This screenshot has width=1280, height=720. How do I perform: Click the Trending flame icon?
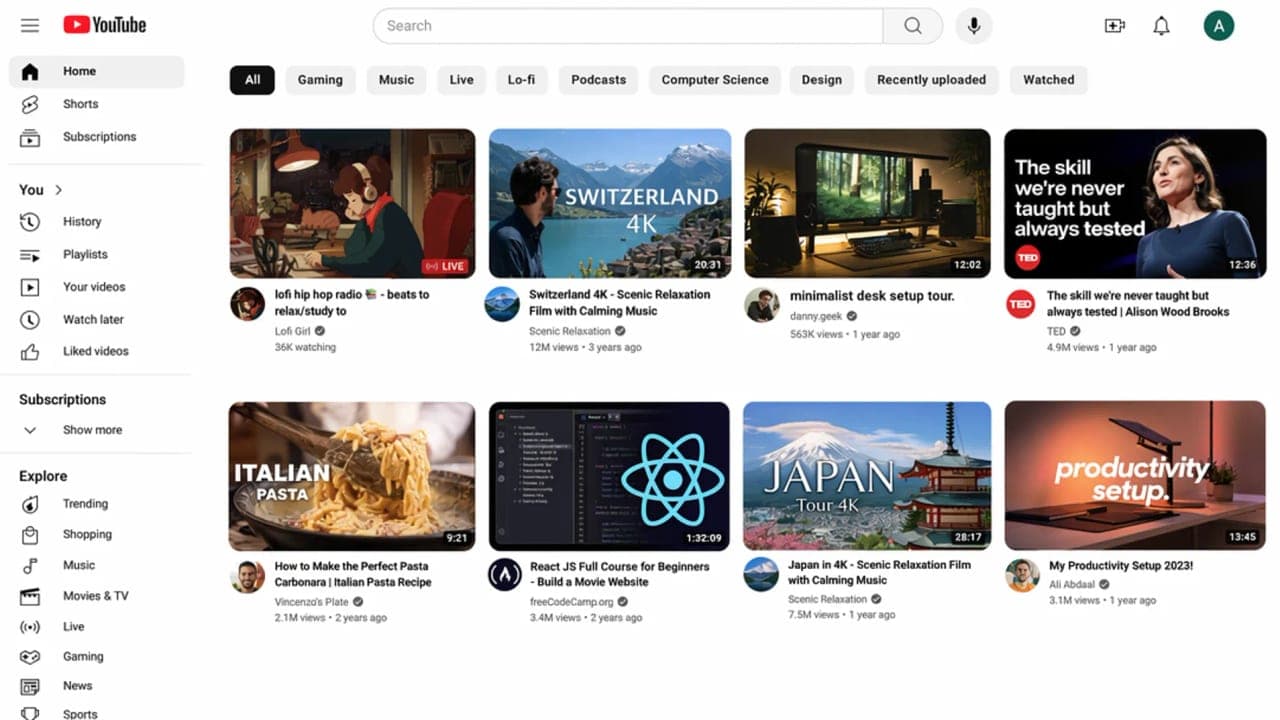tap(30, 504)
